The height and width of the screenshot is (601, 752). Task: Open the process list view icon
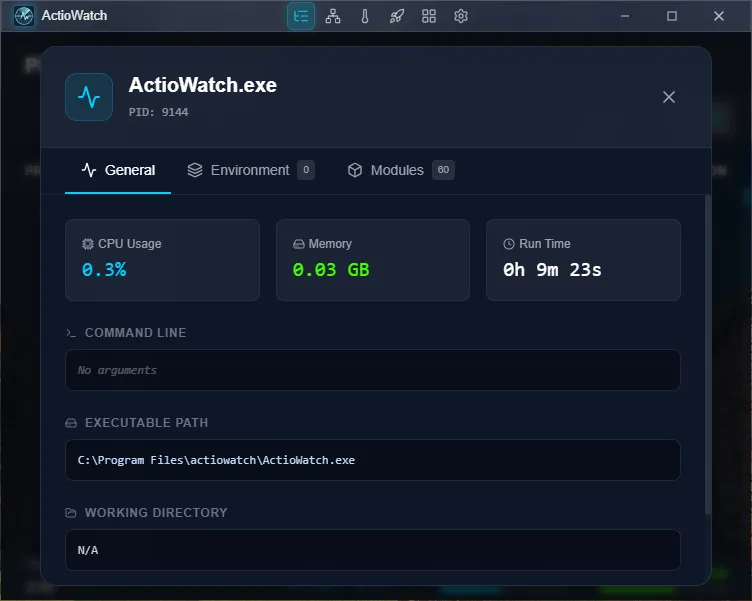coord(301,16)
